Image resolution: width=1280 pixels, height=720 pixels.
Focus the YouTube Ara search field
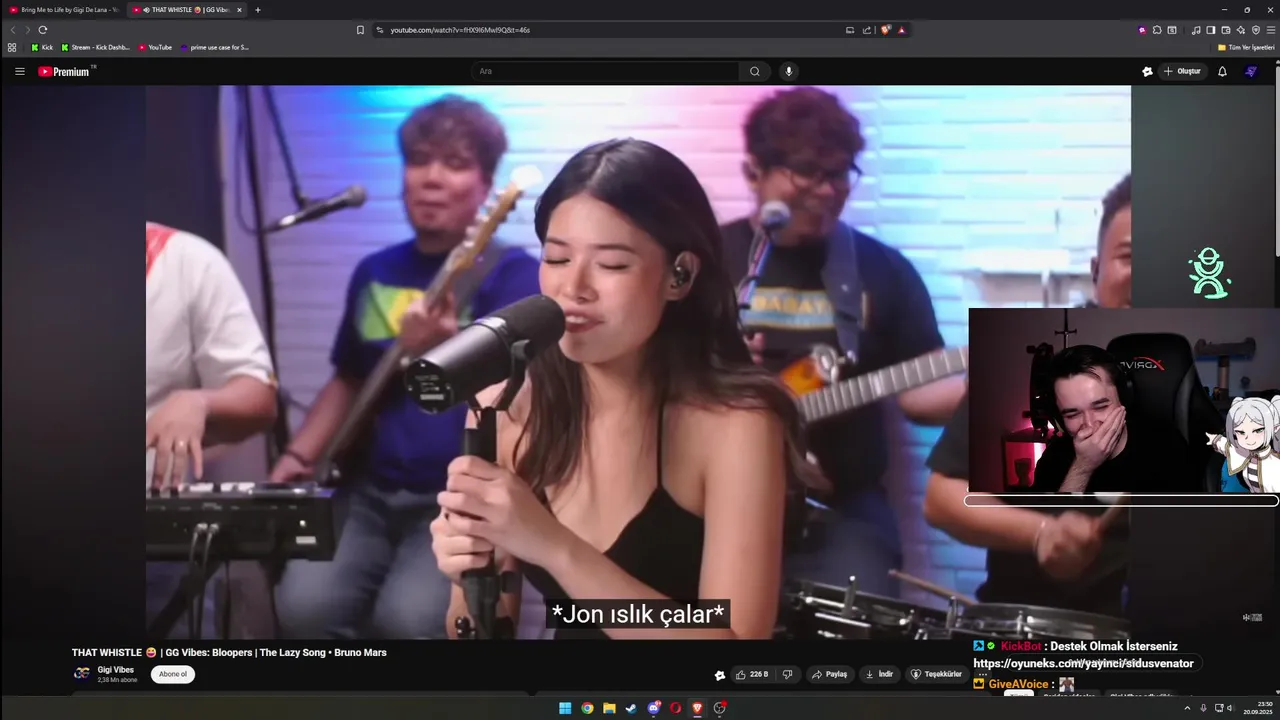[605, 71]
